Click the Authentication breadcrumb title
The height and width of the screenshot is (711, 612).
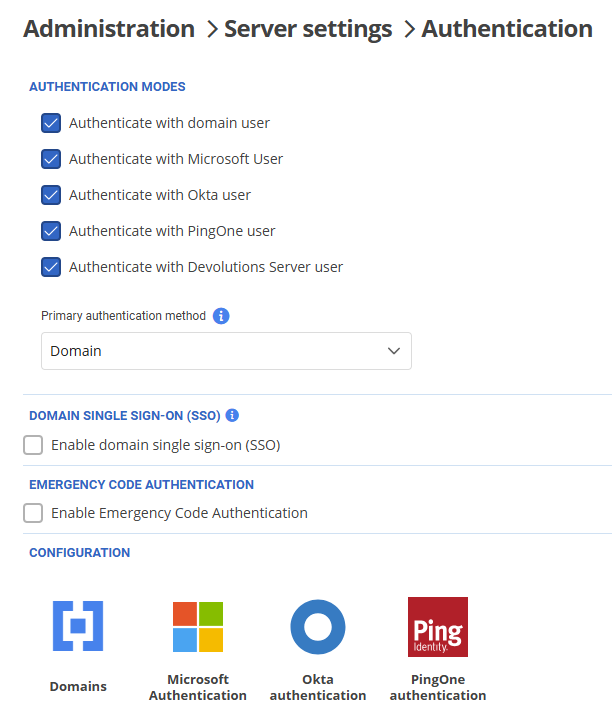point(507,29)
